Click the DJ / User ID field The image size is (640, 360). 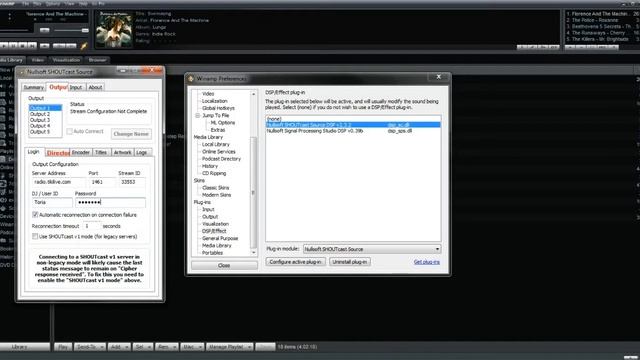52,202
